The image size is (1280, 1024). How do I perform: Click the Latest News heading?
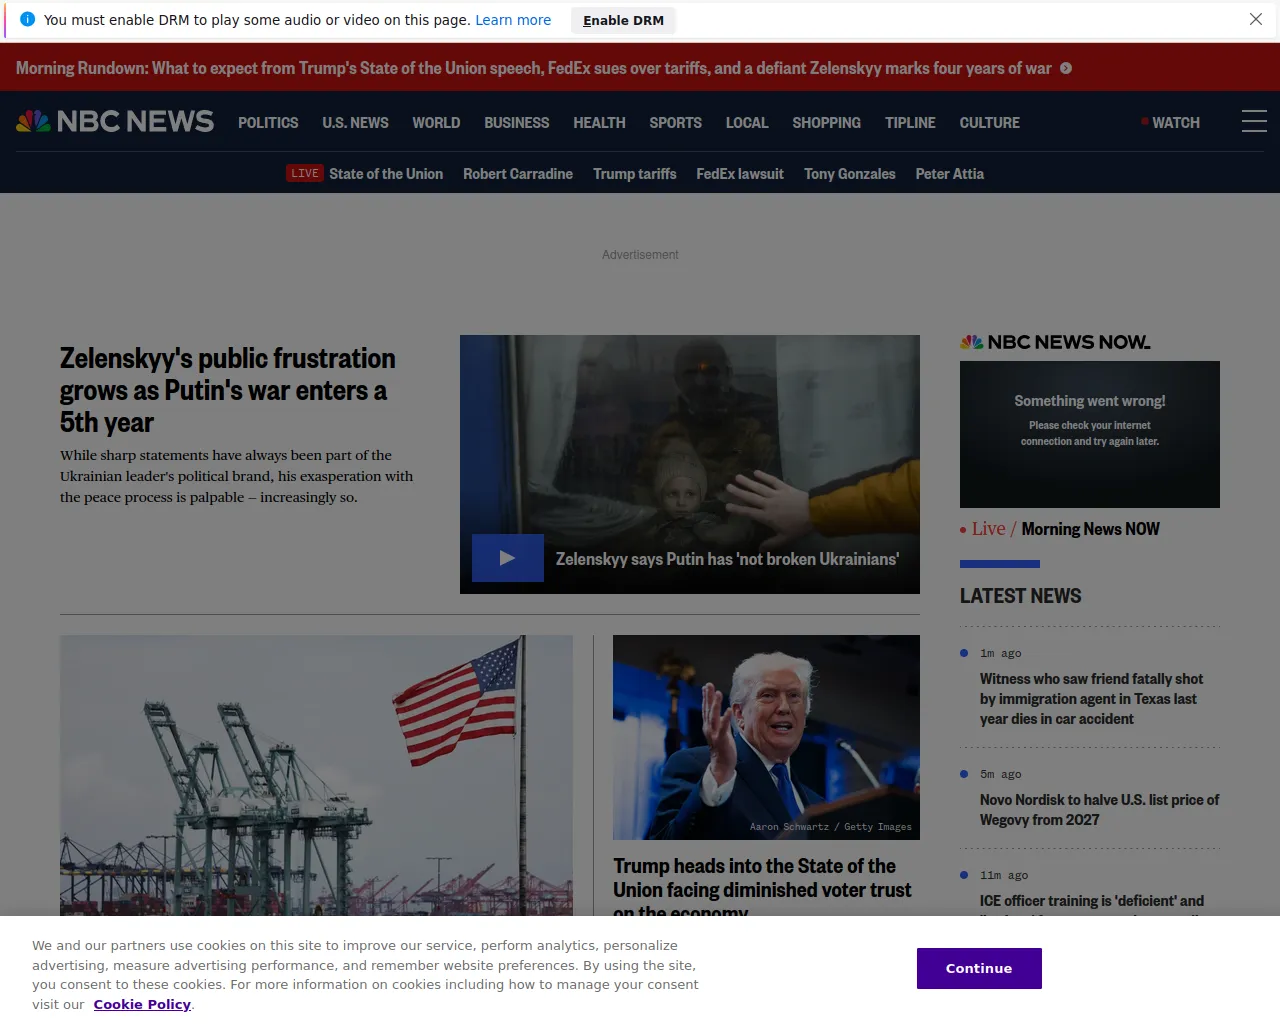click(x=1021, y=596)
